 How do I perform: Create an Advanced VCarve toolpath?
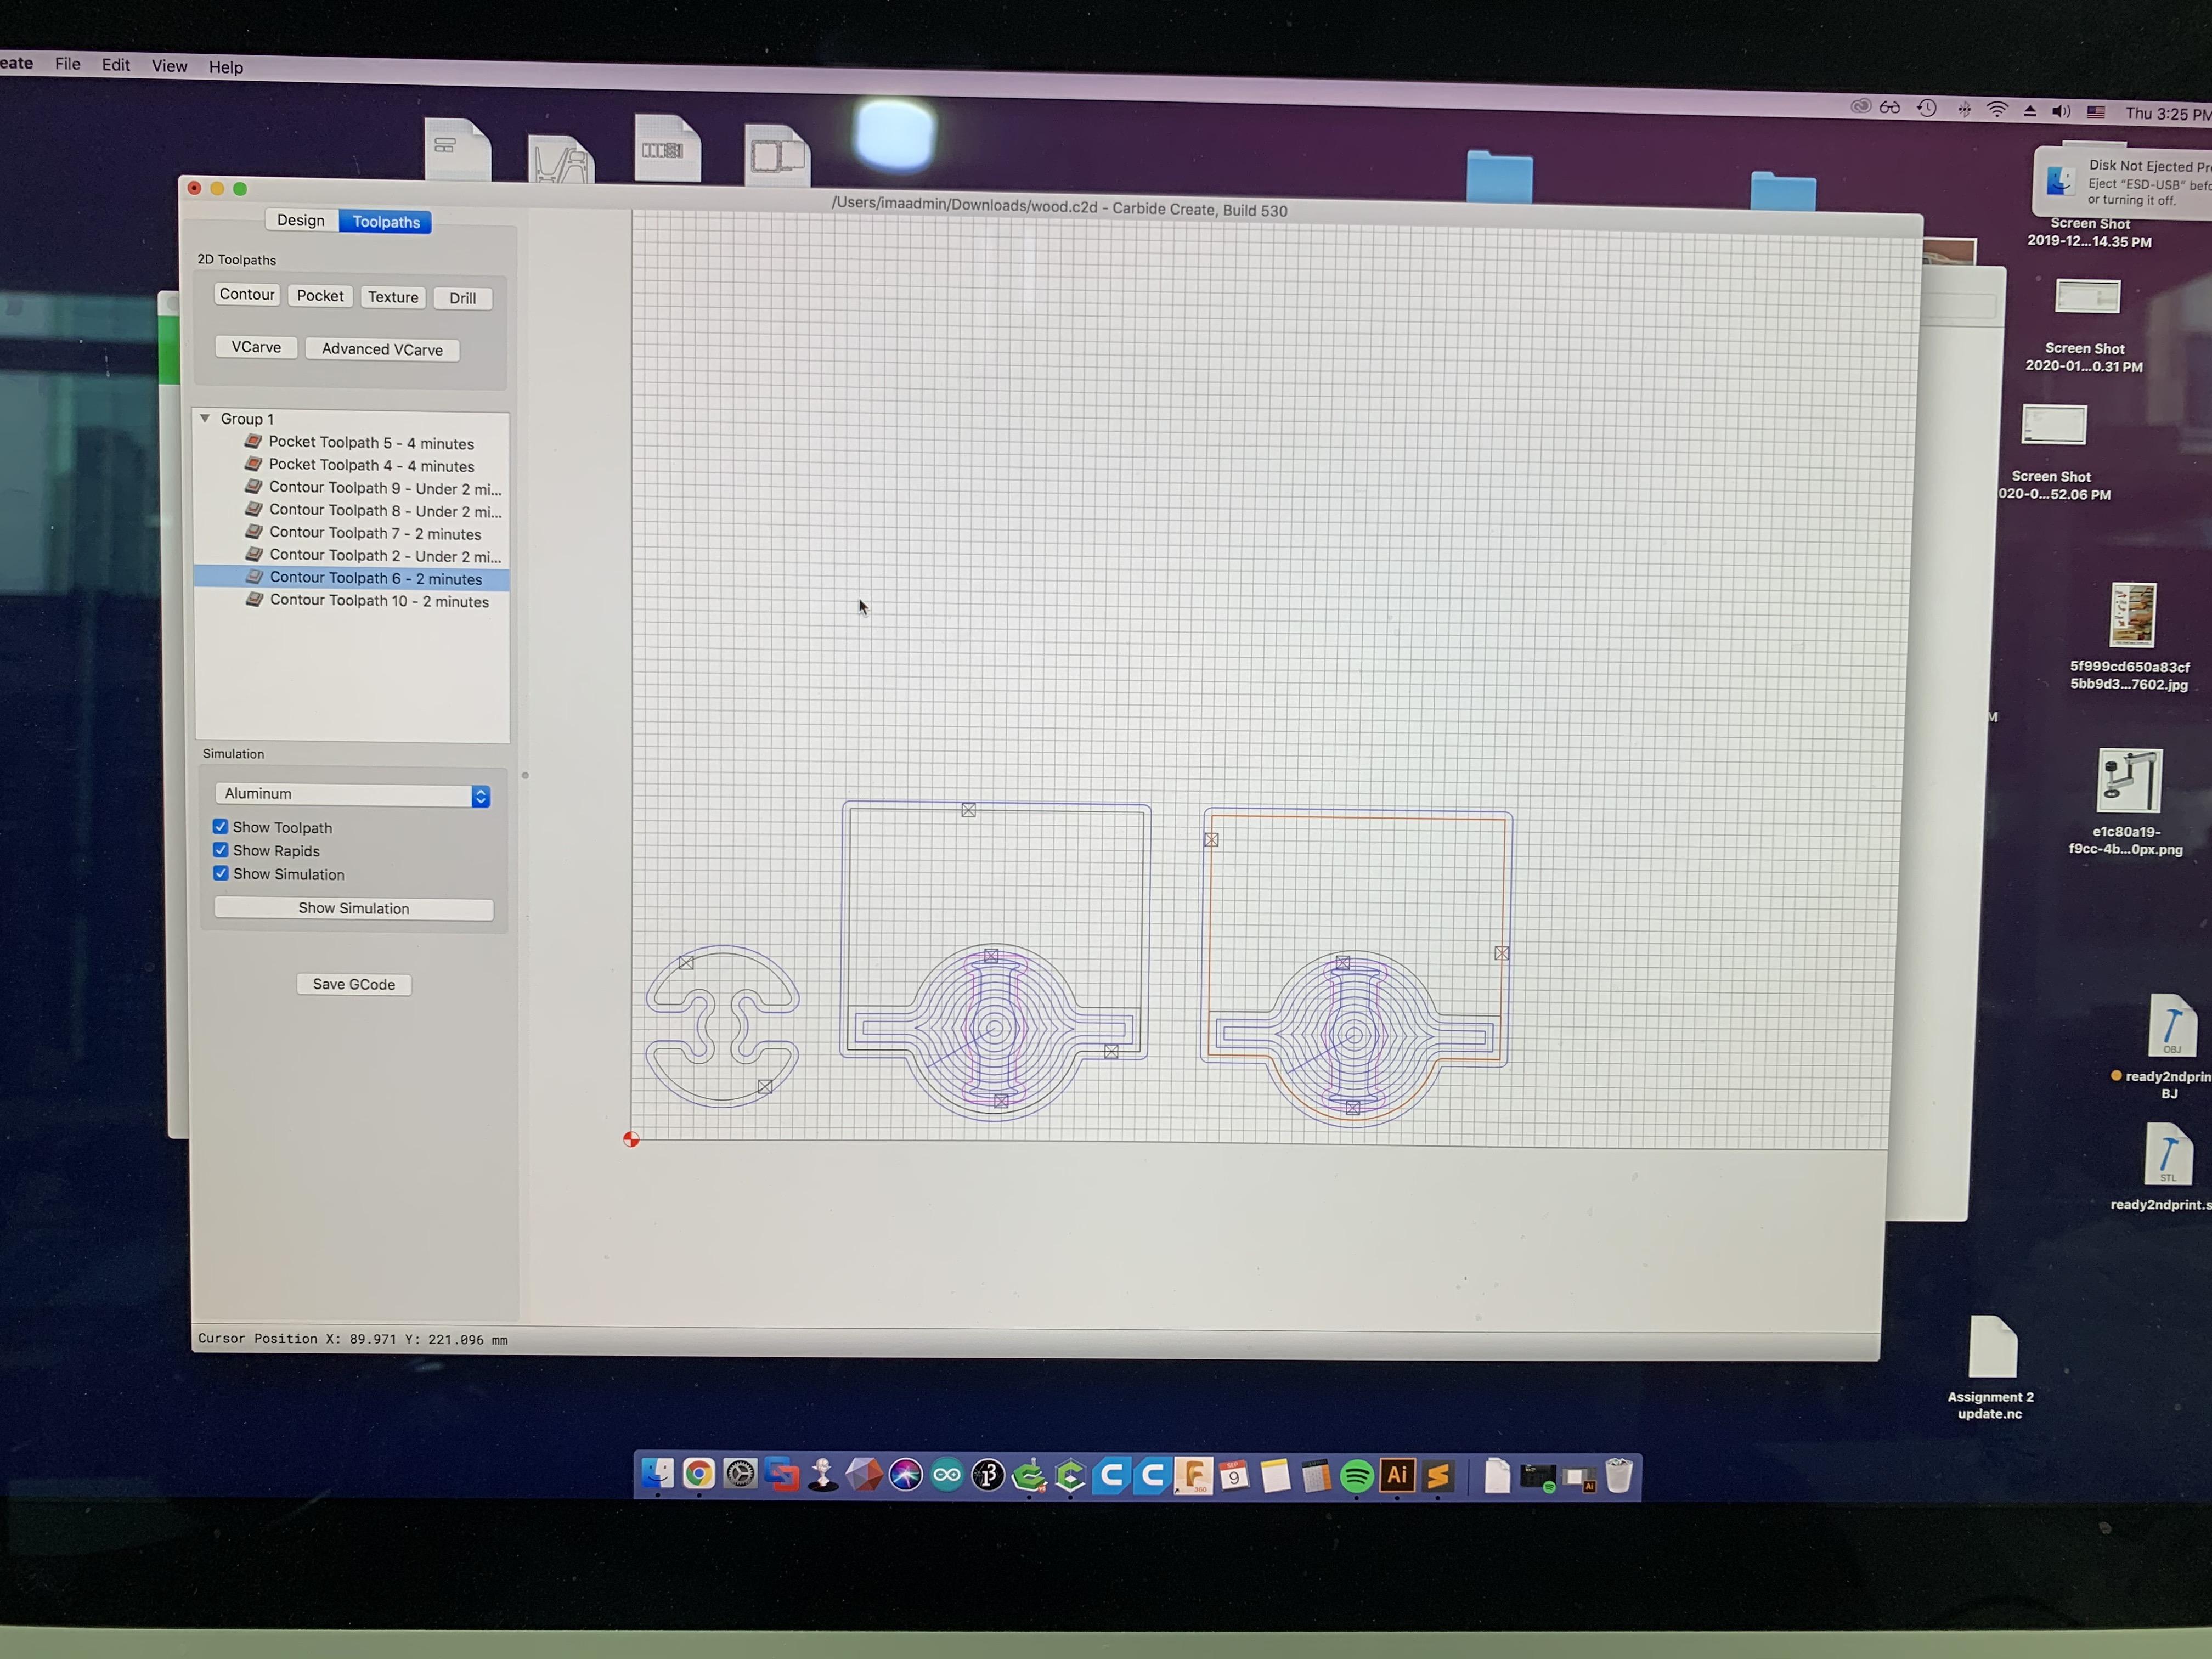(382, 349)
